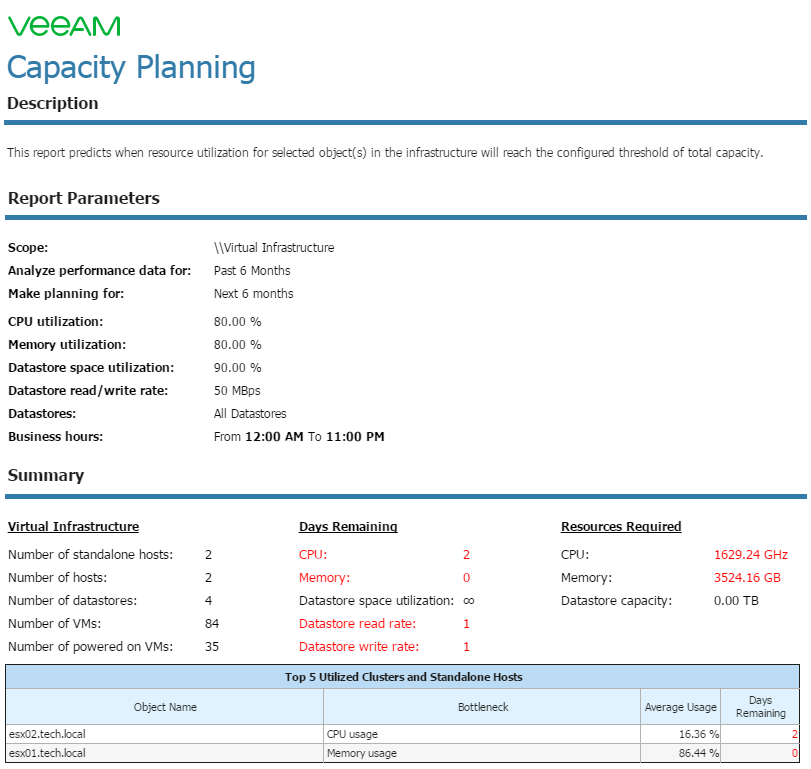Click the red Memory days remaining value 0
Viewport: 811px width, 769px height.
[466, 578]
